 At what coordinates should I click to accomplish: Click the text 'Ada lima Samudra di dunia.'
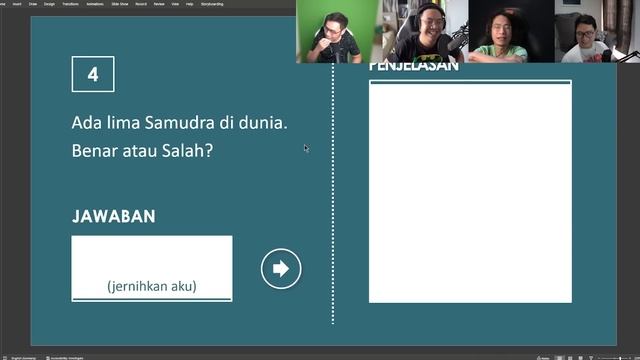(180, 122)
